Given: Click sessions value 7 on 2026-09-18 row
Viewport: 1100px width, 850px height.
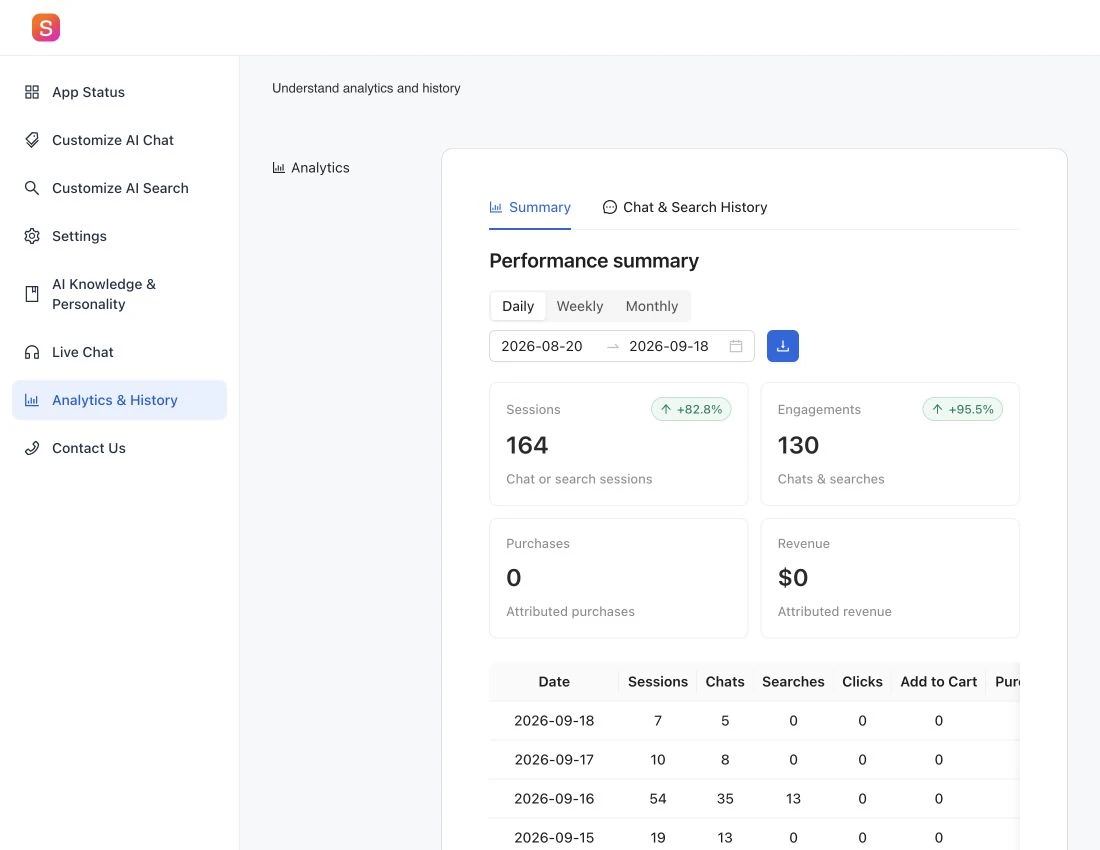Looking at the screenshot, I should 657,720.
